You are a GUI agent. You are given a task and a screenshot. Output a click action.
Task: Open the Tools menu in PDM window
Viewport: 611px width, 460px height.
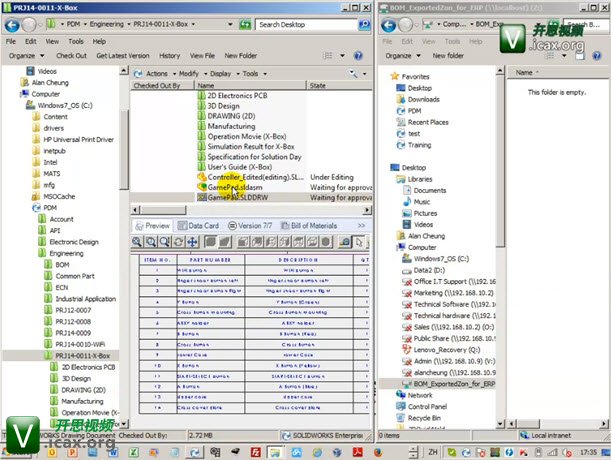point(75,42)
